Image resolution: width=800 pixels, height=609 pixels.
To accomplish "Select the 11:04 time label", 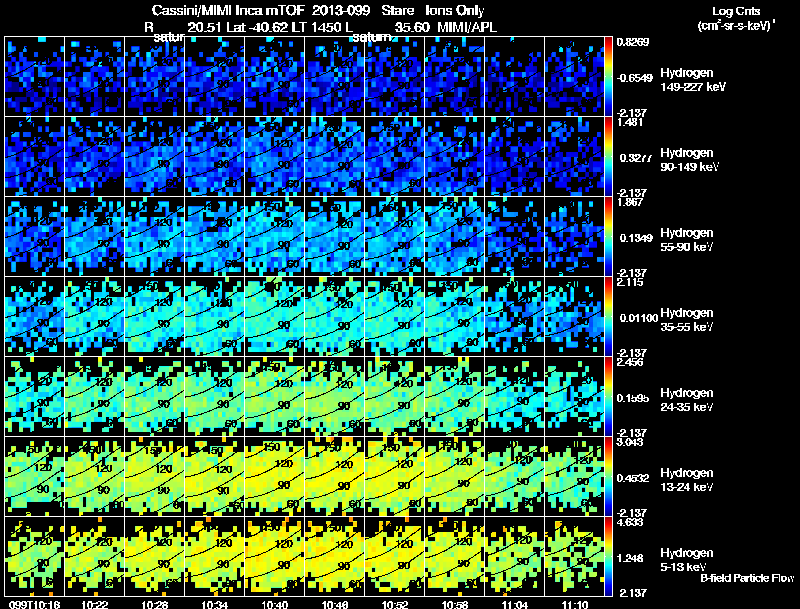I will pyautogui.click(x=515, y=604).
